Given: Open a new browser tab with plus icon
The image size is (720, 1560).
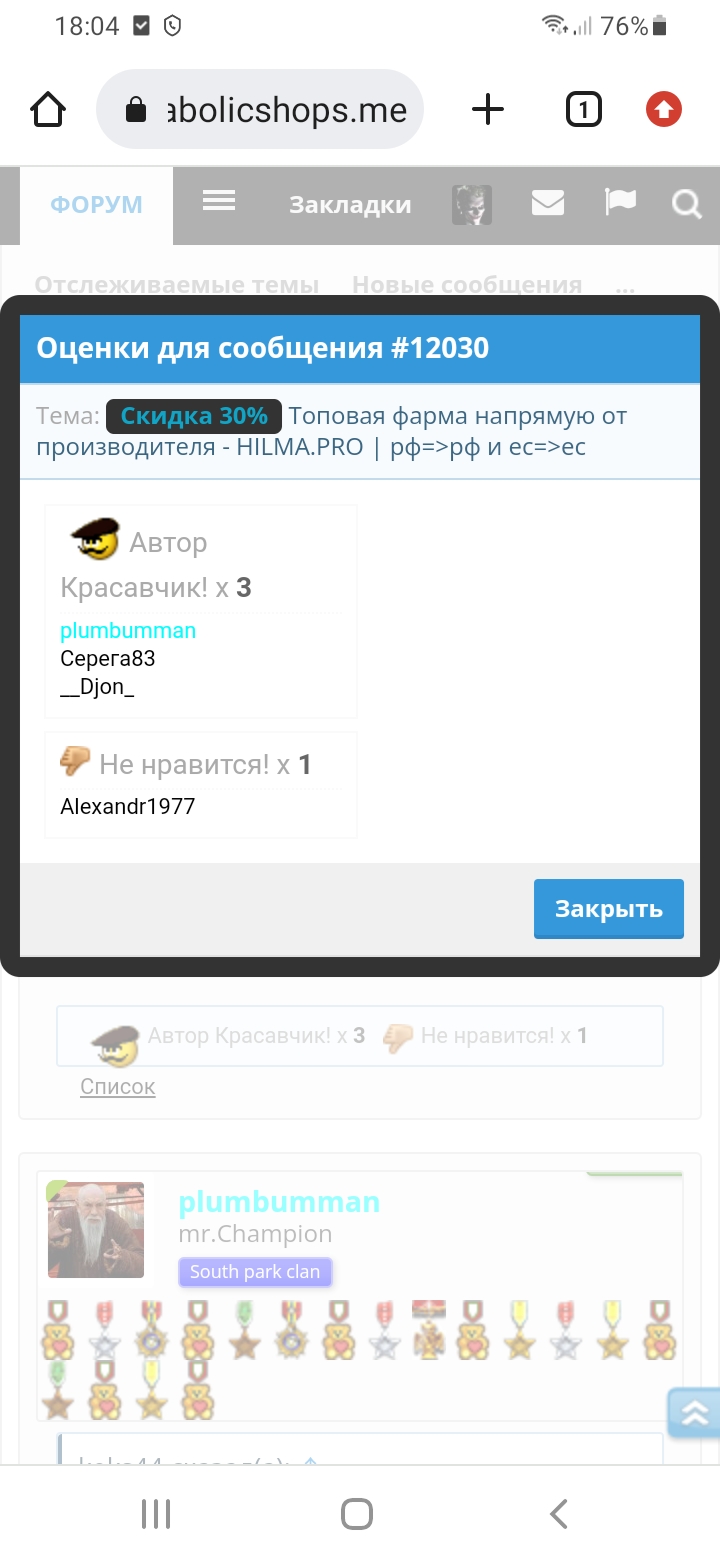Looking at the screenshot, I should coord(488,109).
